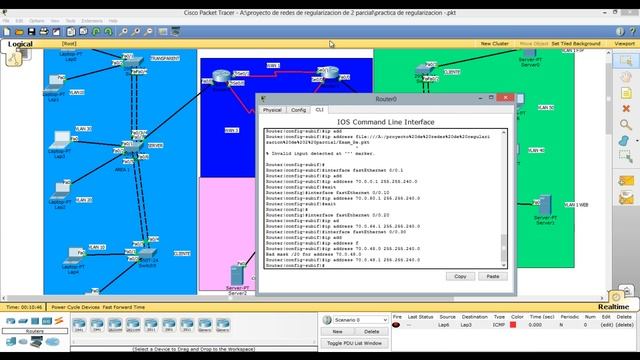
Task: Click the Copy toolbar icon
Action: 71,32
